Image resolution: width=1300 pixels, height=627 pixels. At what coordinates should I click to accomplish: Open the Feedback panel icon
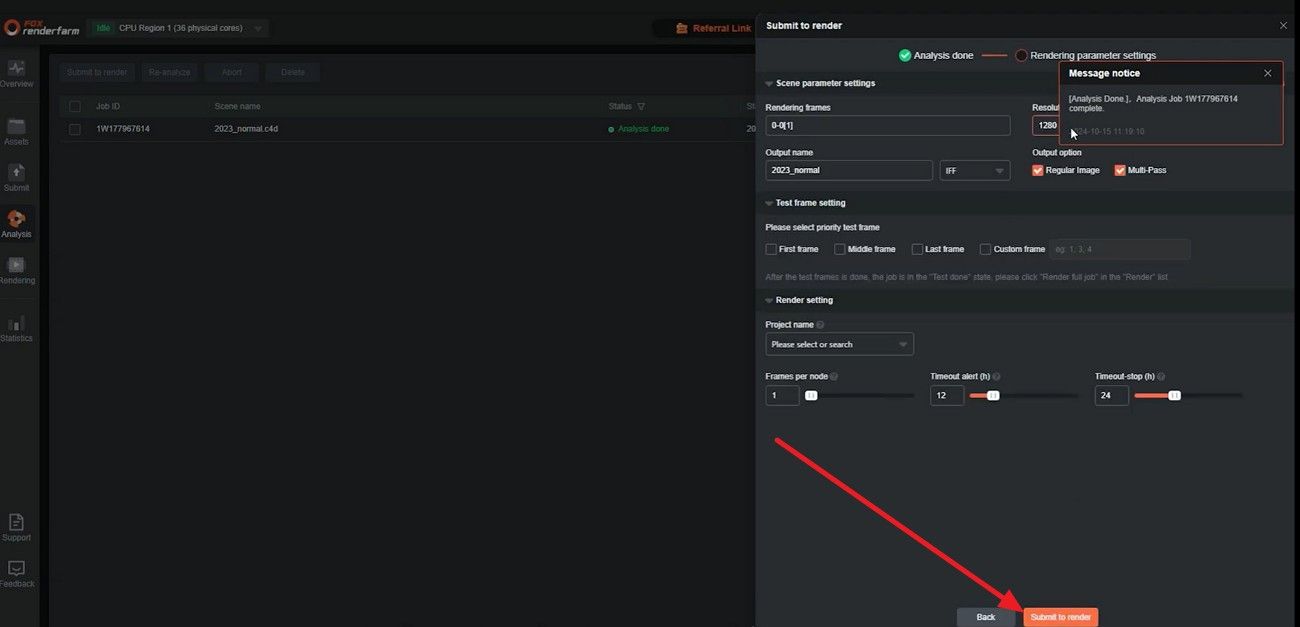coord(16,573)
